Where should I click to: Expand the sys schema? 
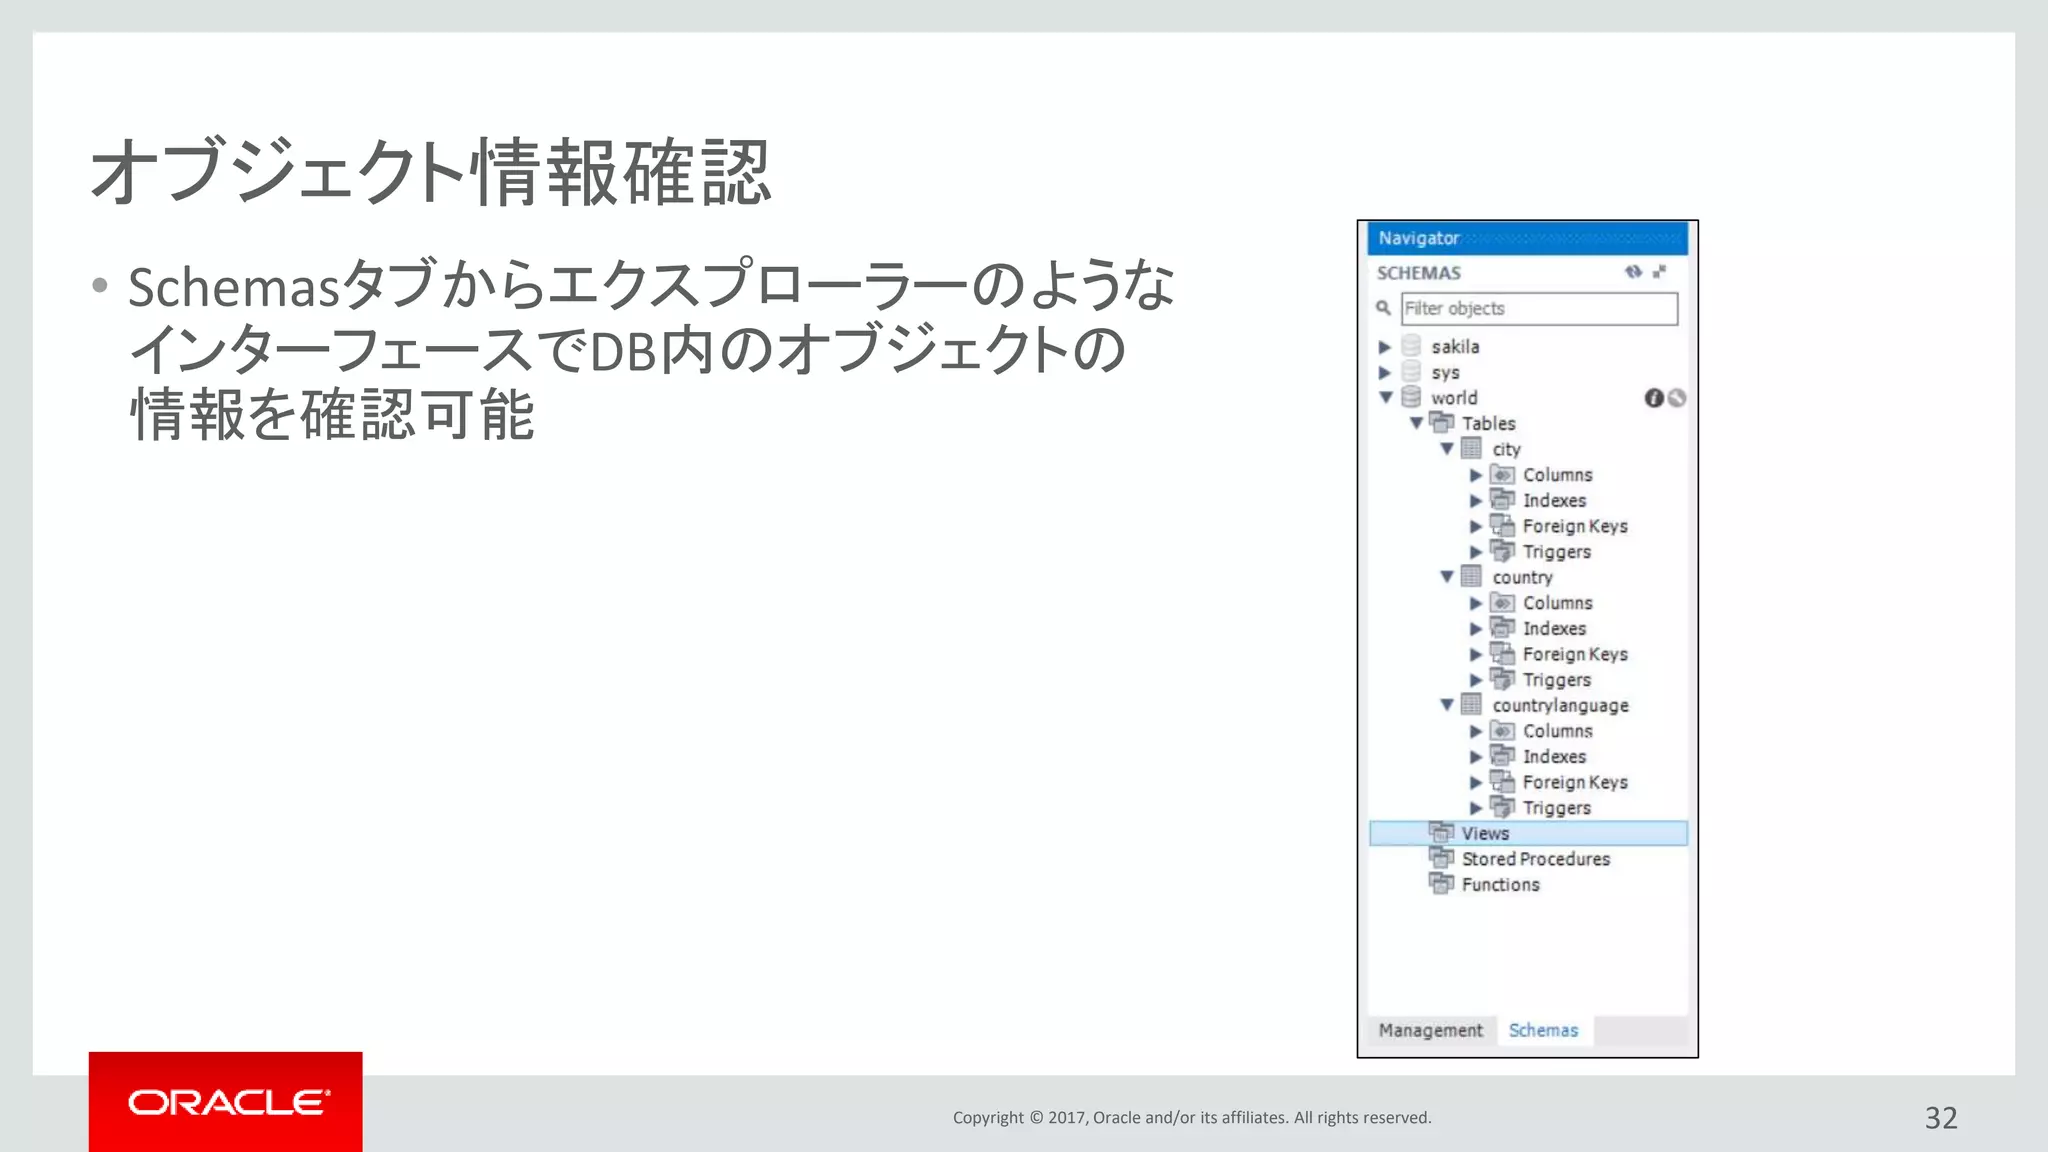1385,372
